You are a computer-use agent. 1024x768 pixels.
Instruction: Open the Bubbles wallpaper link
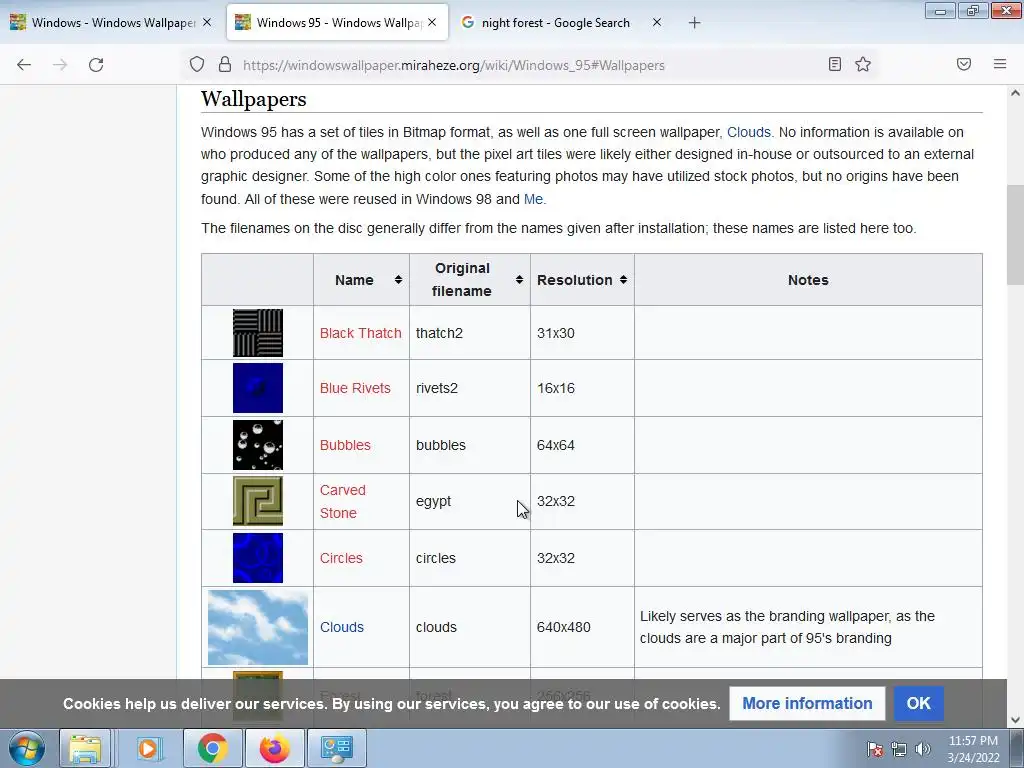(345, 445)
